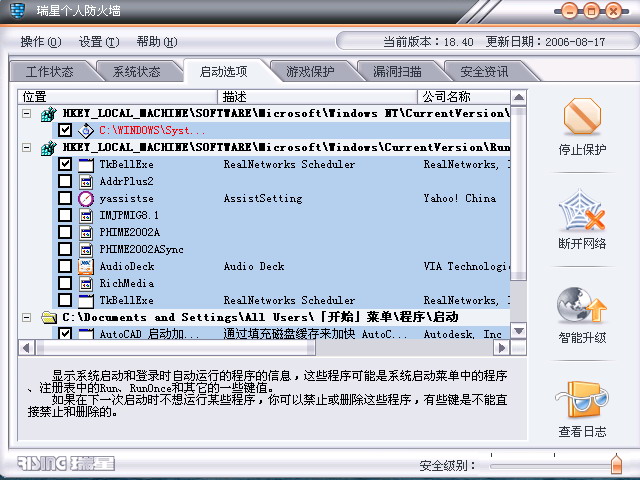Click the 位置 column header
The height and width of the screenshot is (480, 640).
[118, 97]
